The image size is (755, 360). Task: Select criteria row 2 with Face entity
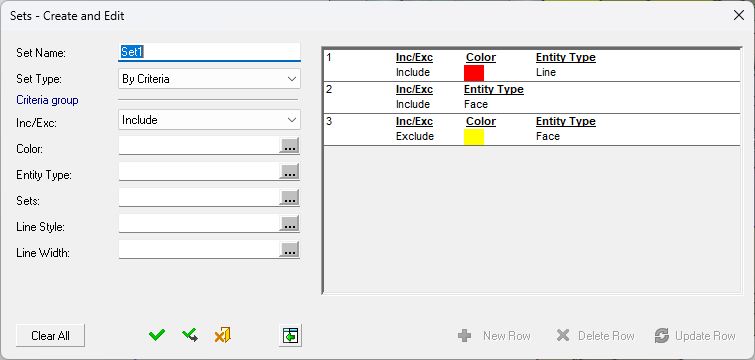pyautogui.click(x=532, y=97)
